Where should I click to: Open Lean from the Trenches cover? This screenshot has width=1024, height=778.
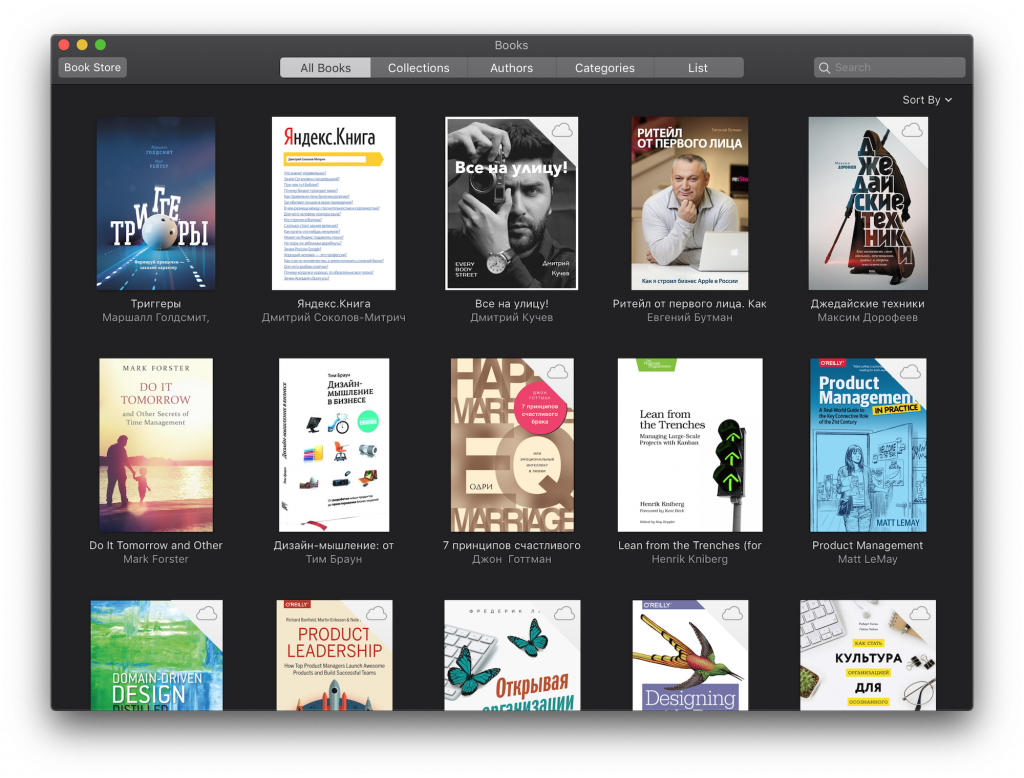click(x=690, y=445)
